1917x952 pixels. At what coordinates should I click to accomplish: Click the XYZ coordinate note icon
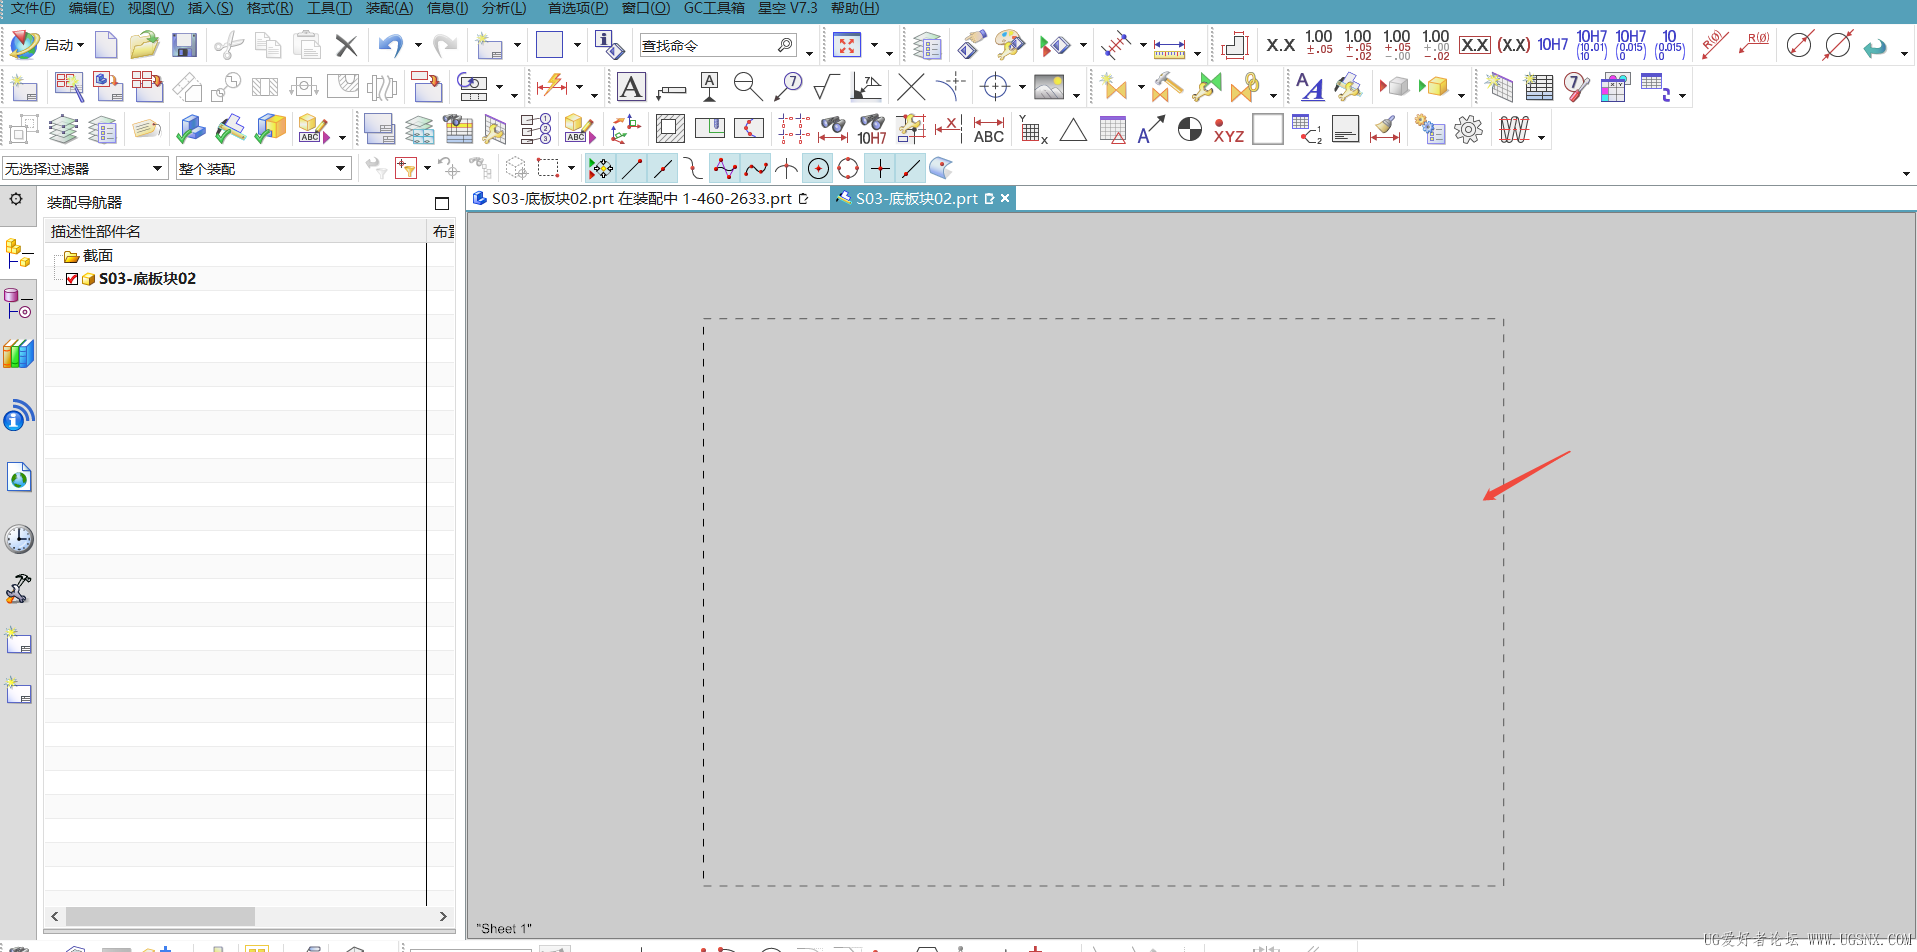coord(1229,130)
